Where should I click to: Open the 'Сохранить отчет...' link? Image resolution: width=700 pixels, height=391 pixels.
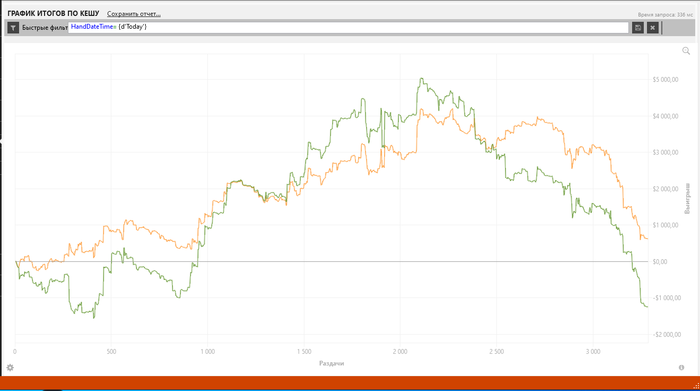[134, 14]
